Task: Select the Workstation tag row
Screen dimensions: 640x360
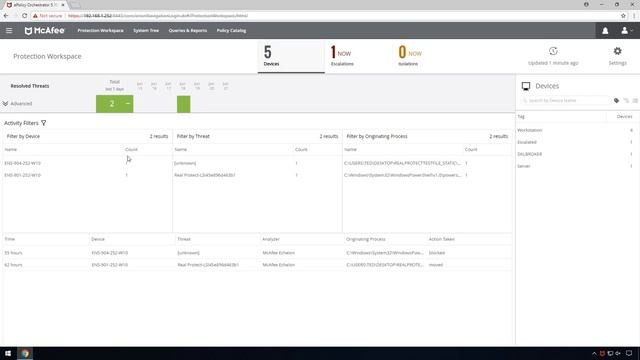Action: click(577, 130)
